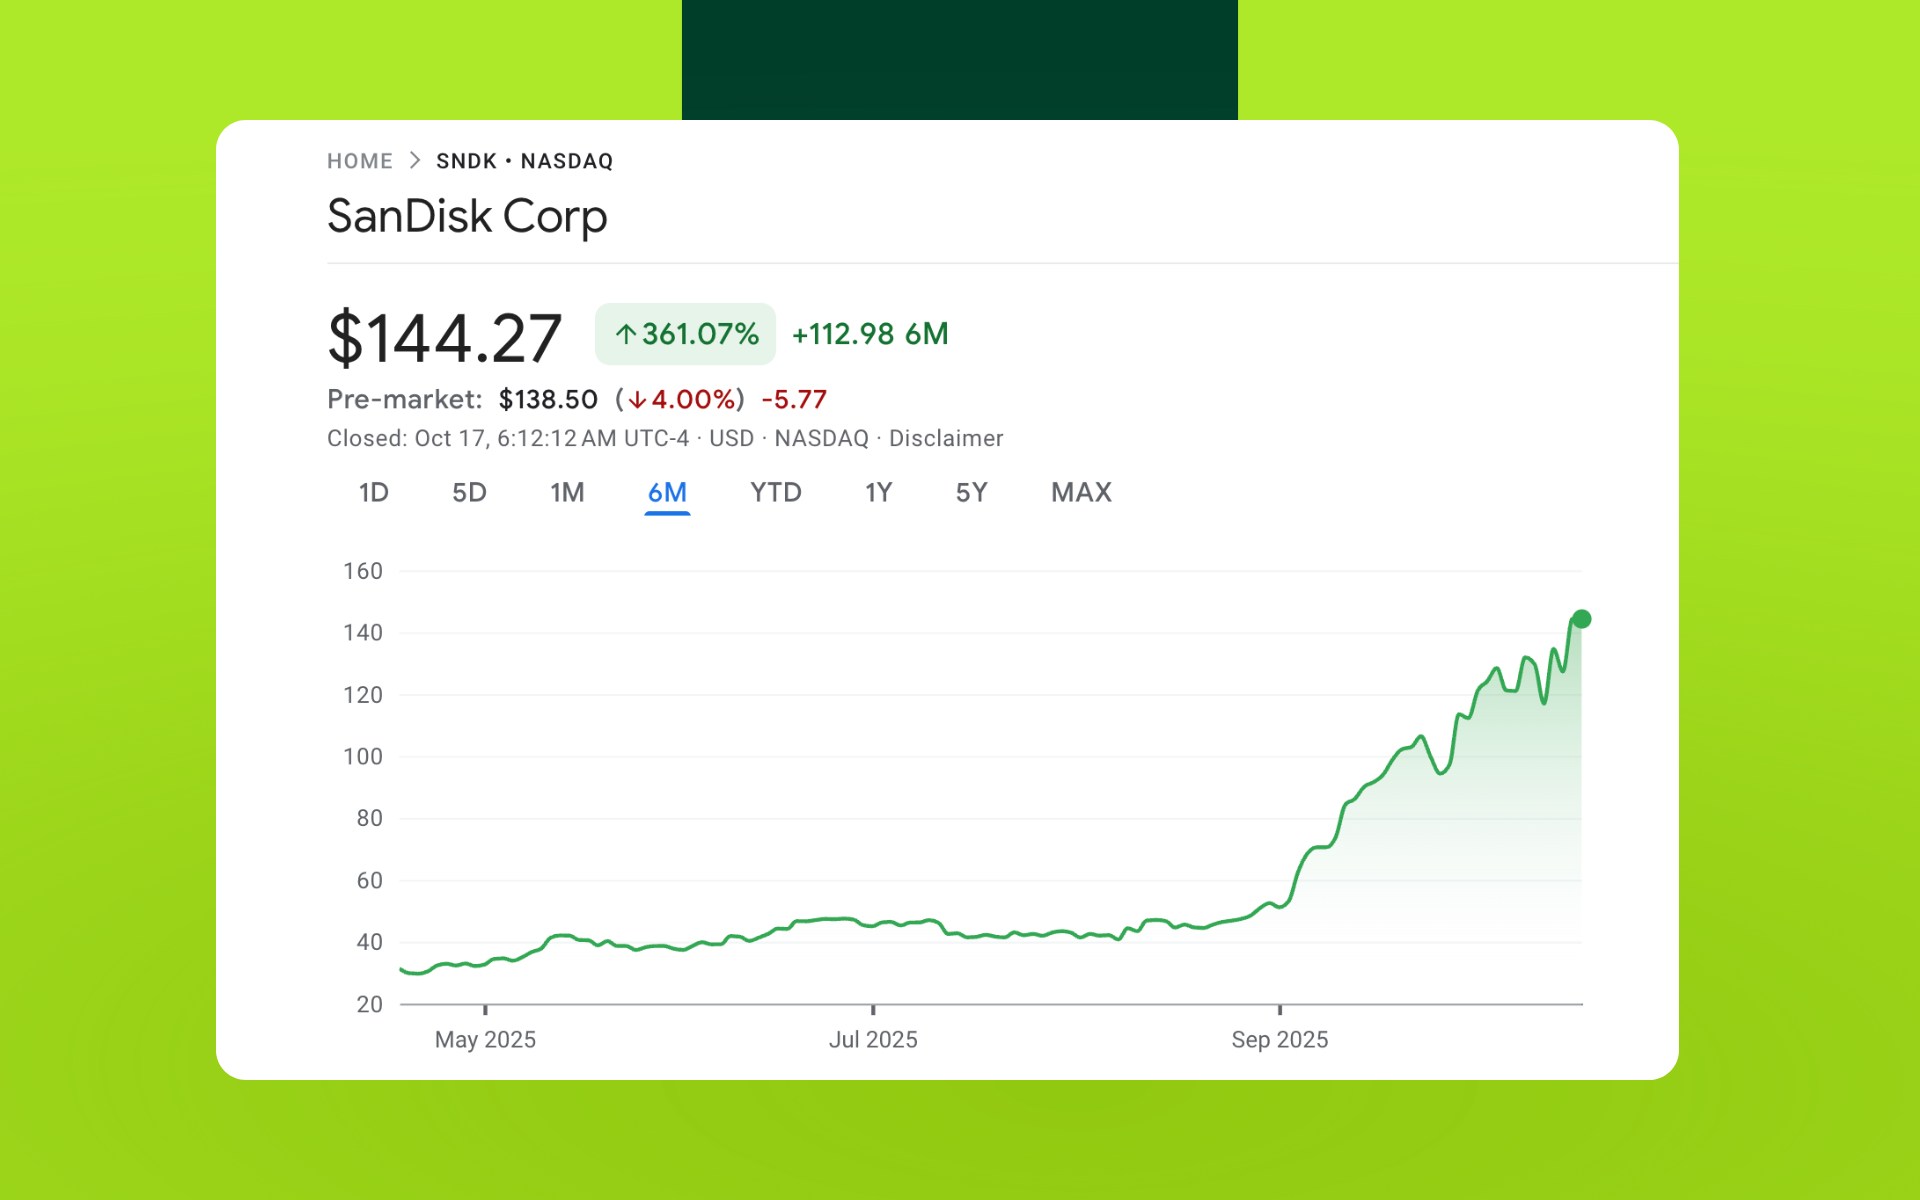Show the 1M chart range
This screenshot has height=1200, width=1920.
pyautogui.click(x=567, y=492)
